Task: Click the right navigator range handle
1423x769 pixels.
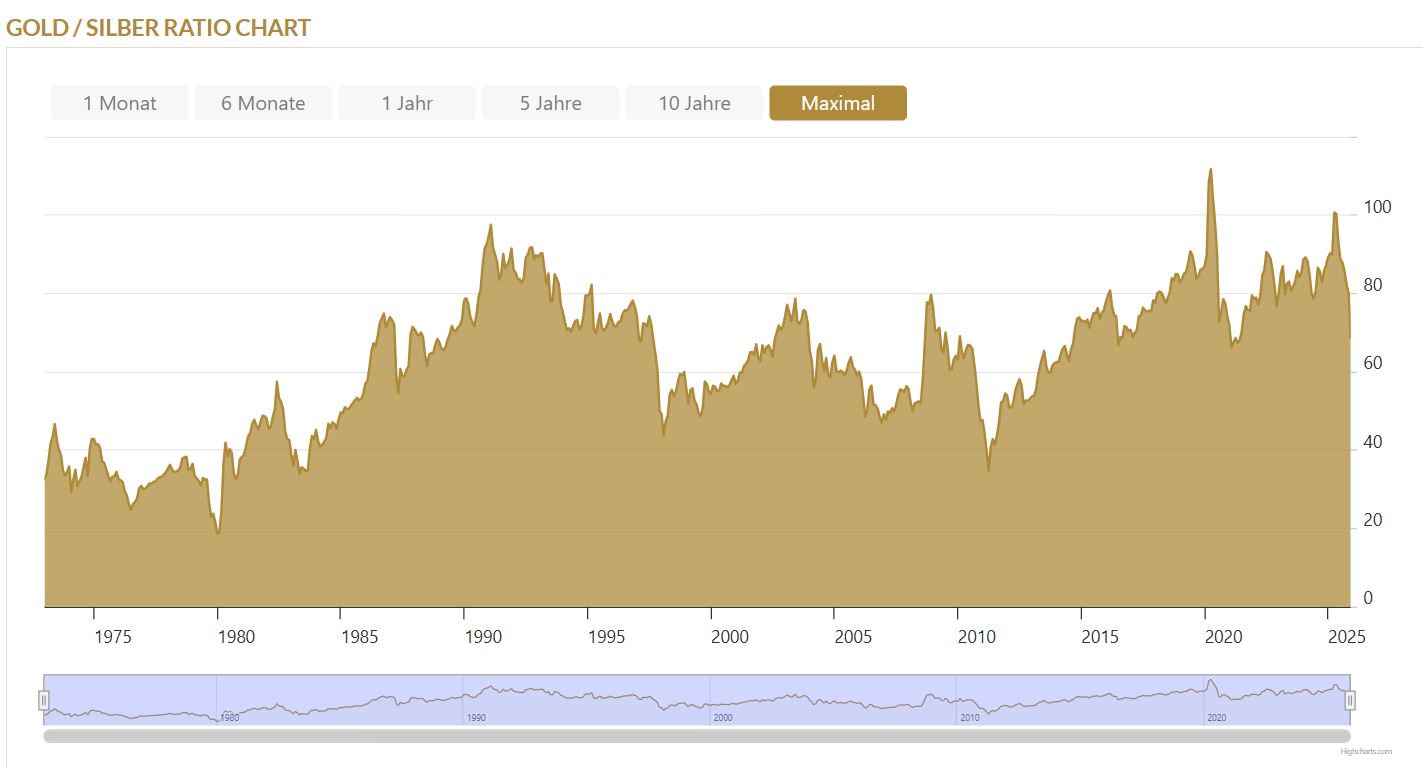Action: click(x=1350, y=700)
